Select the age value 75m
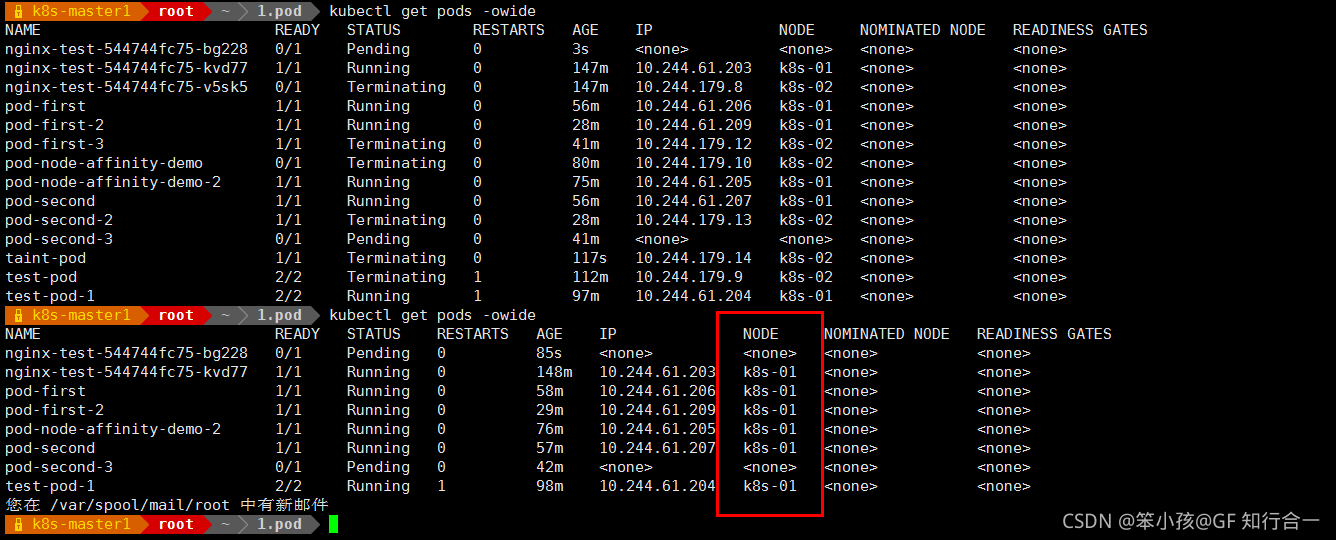The height and width of the screenshot is (540, 1336). click(585, 182)
